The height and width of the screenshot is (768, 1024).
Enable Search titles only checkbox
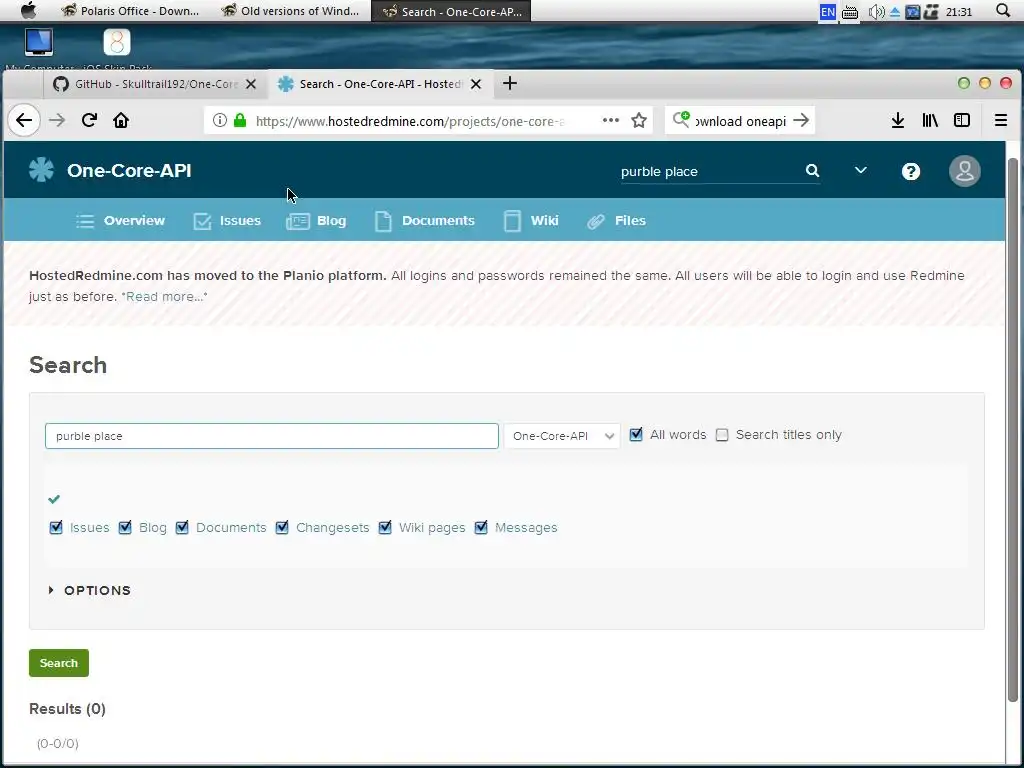pyautogui.click(x=722, y=435)
